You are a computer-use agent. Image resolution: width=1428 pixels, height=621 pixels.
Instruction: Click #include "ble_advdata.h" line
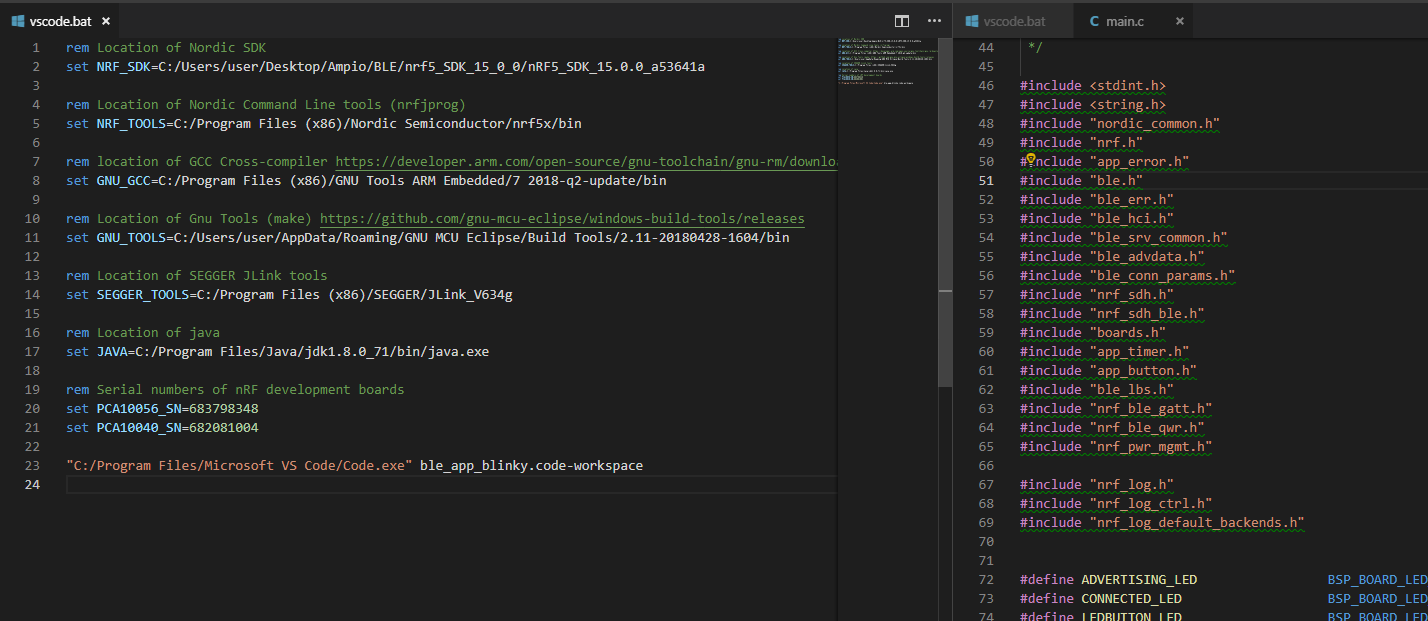[1113, 256]
